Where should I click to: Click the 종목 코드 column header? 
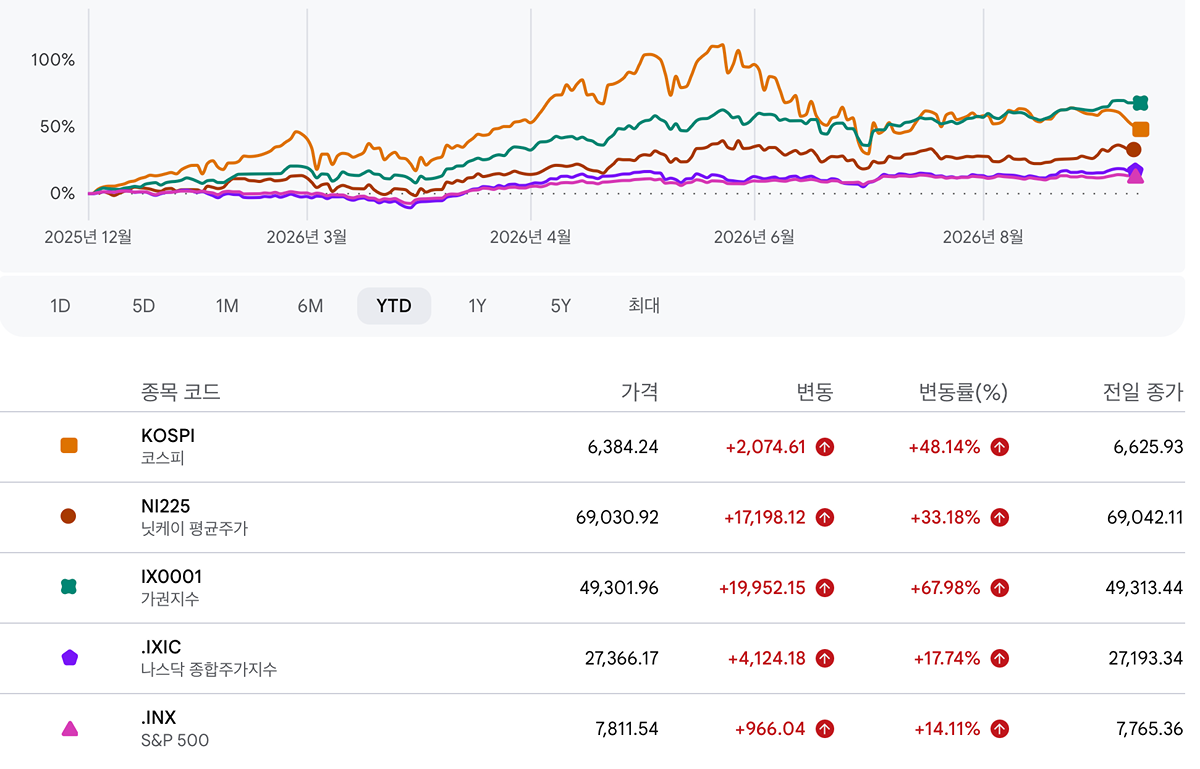[181, 393]
